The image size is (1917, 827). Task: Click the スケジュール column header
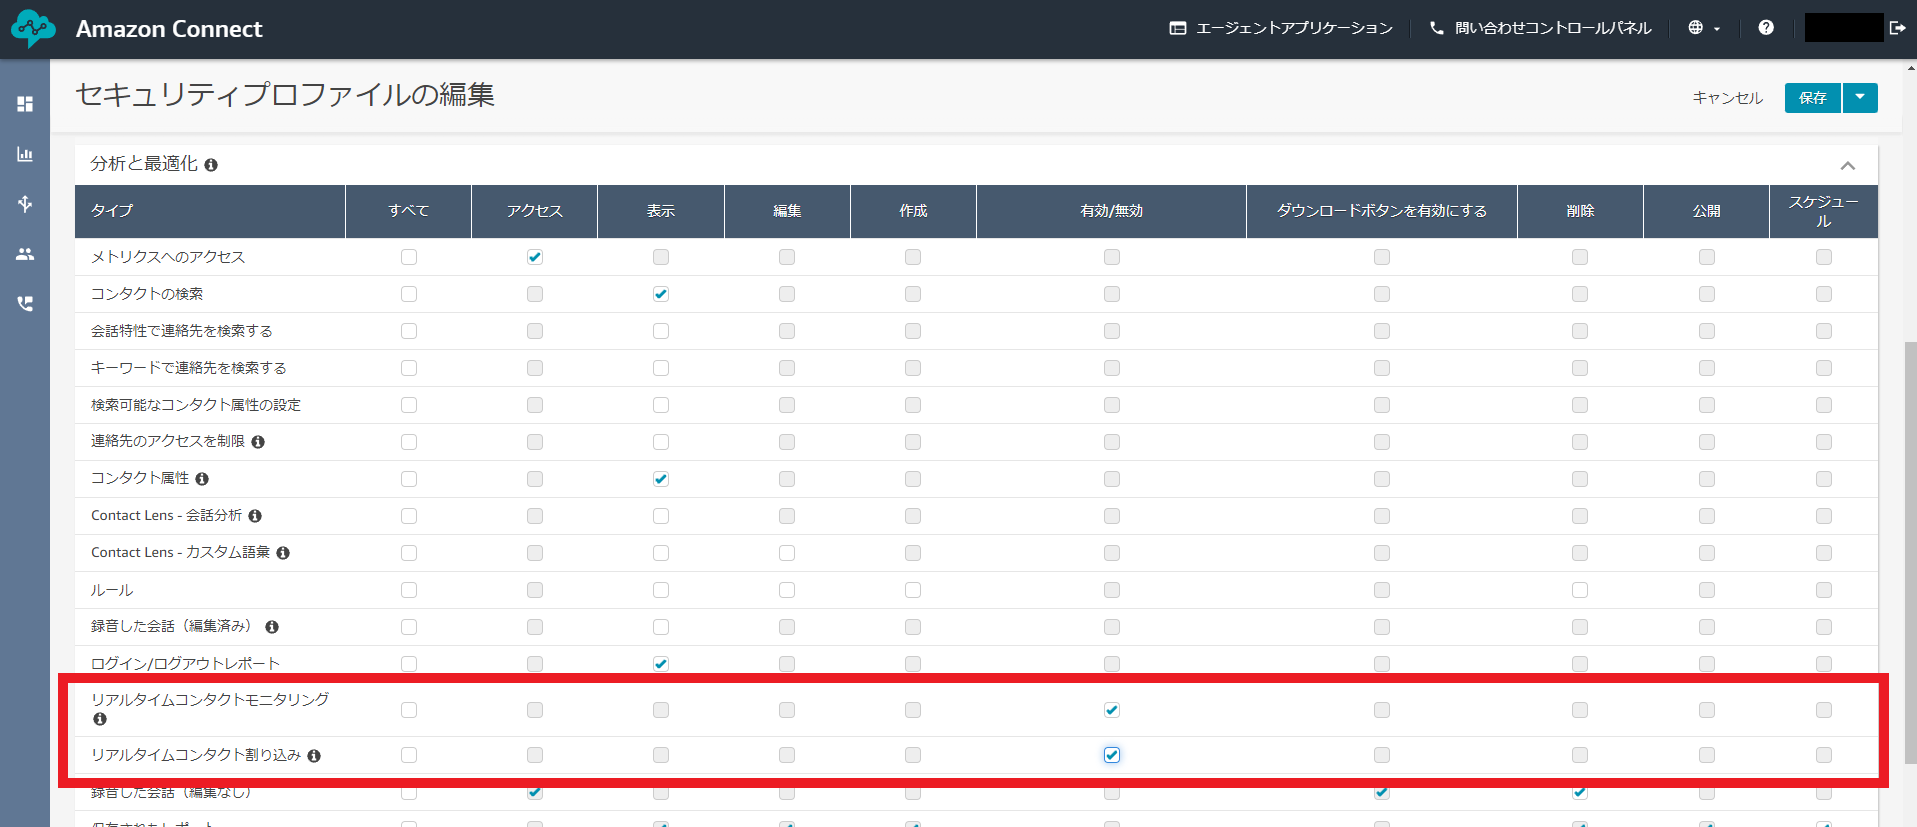click(1824, 211)
